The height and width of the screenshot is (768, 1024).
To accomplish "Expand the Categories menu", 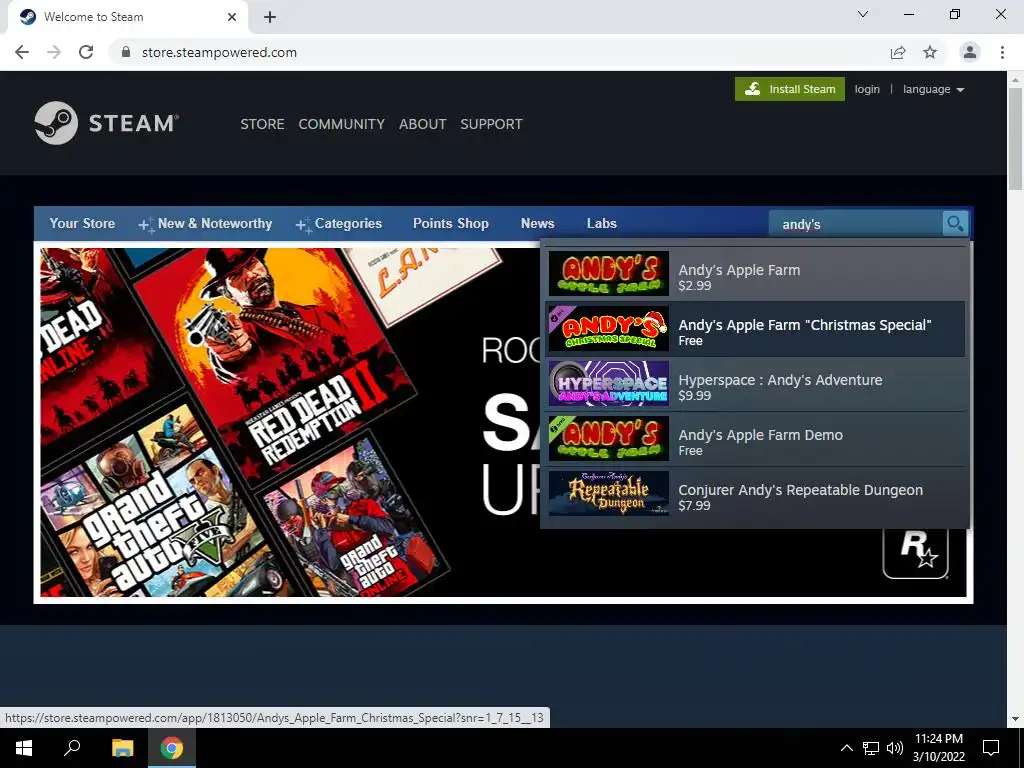I will (x=339, y=223).
